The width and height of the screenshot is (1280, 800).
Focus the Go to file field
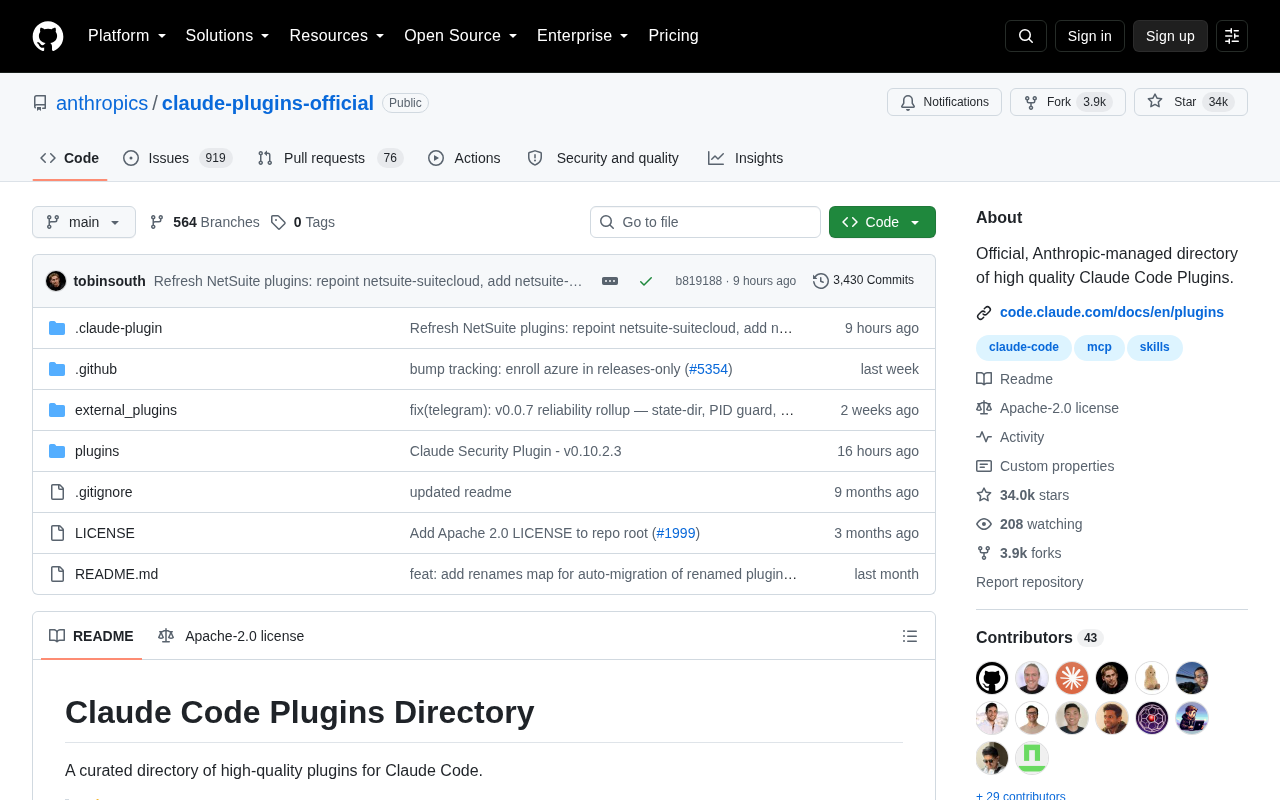(x=705, y=222)
